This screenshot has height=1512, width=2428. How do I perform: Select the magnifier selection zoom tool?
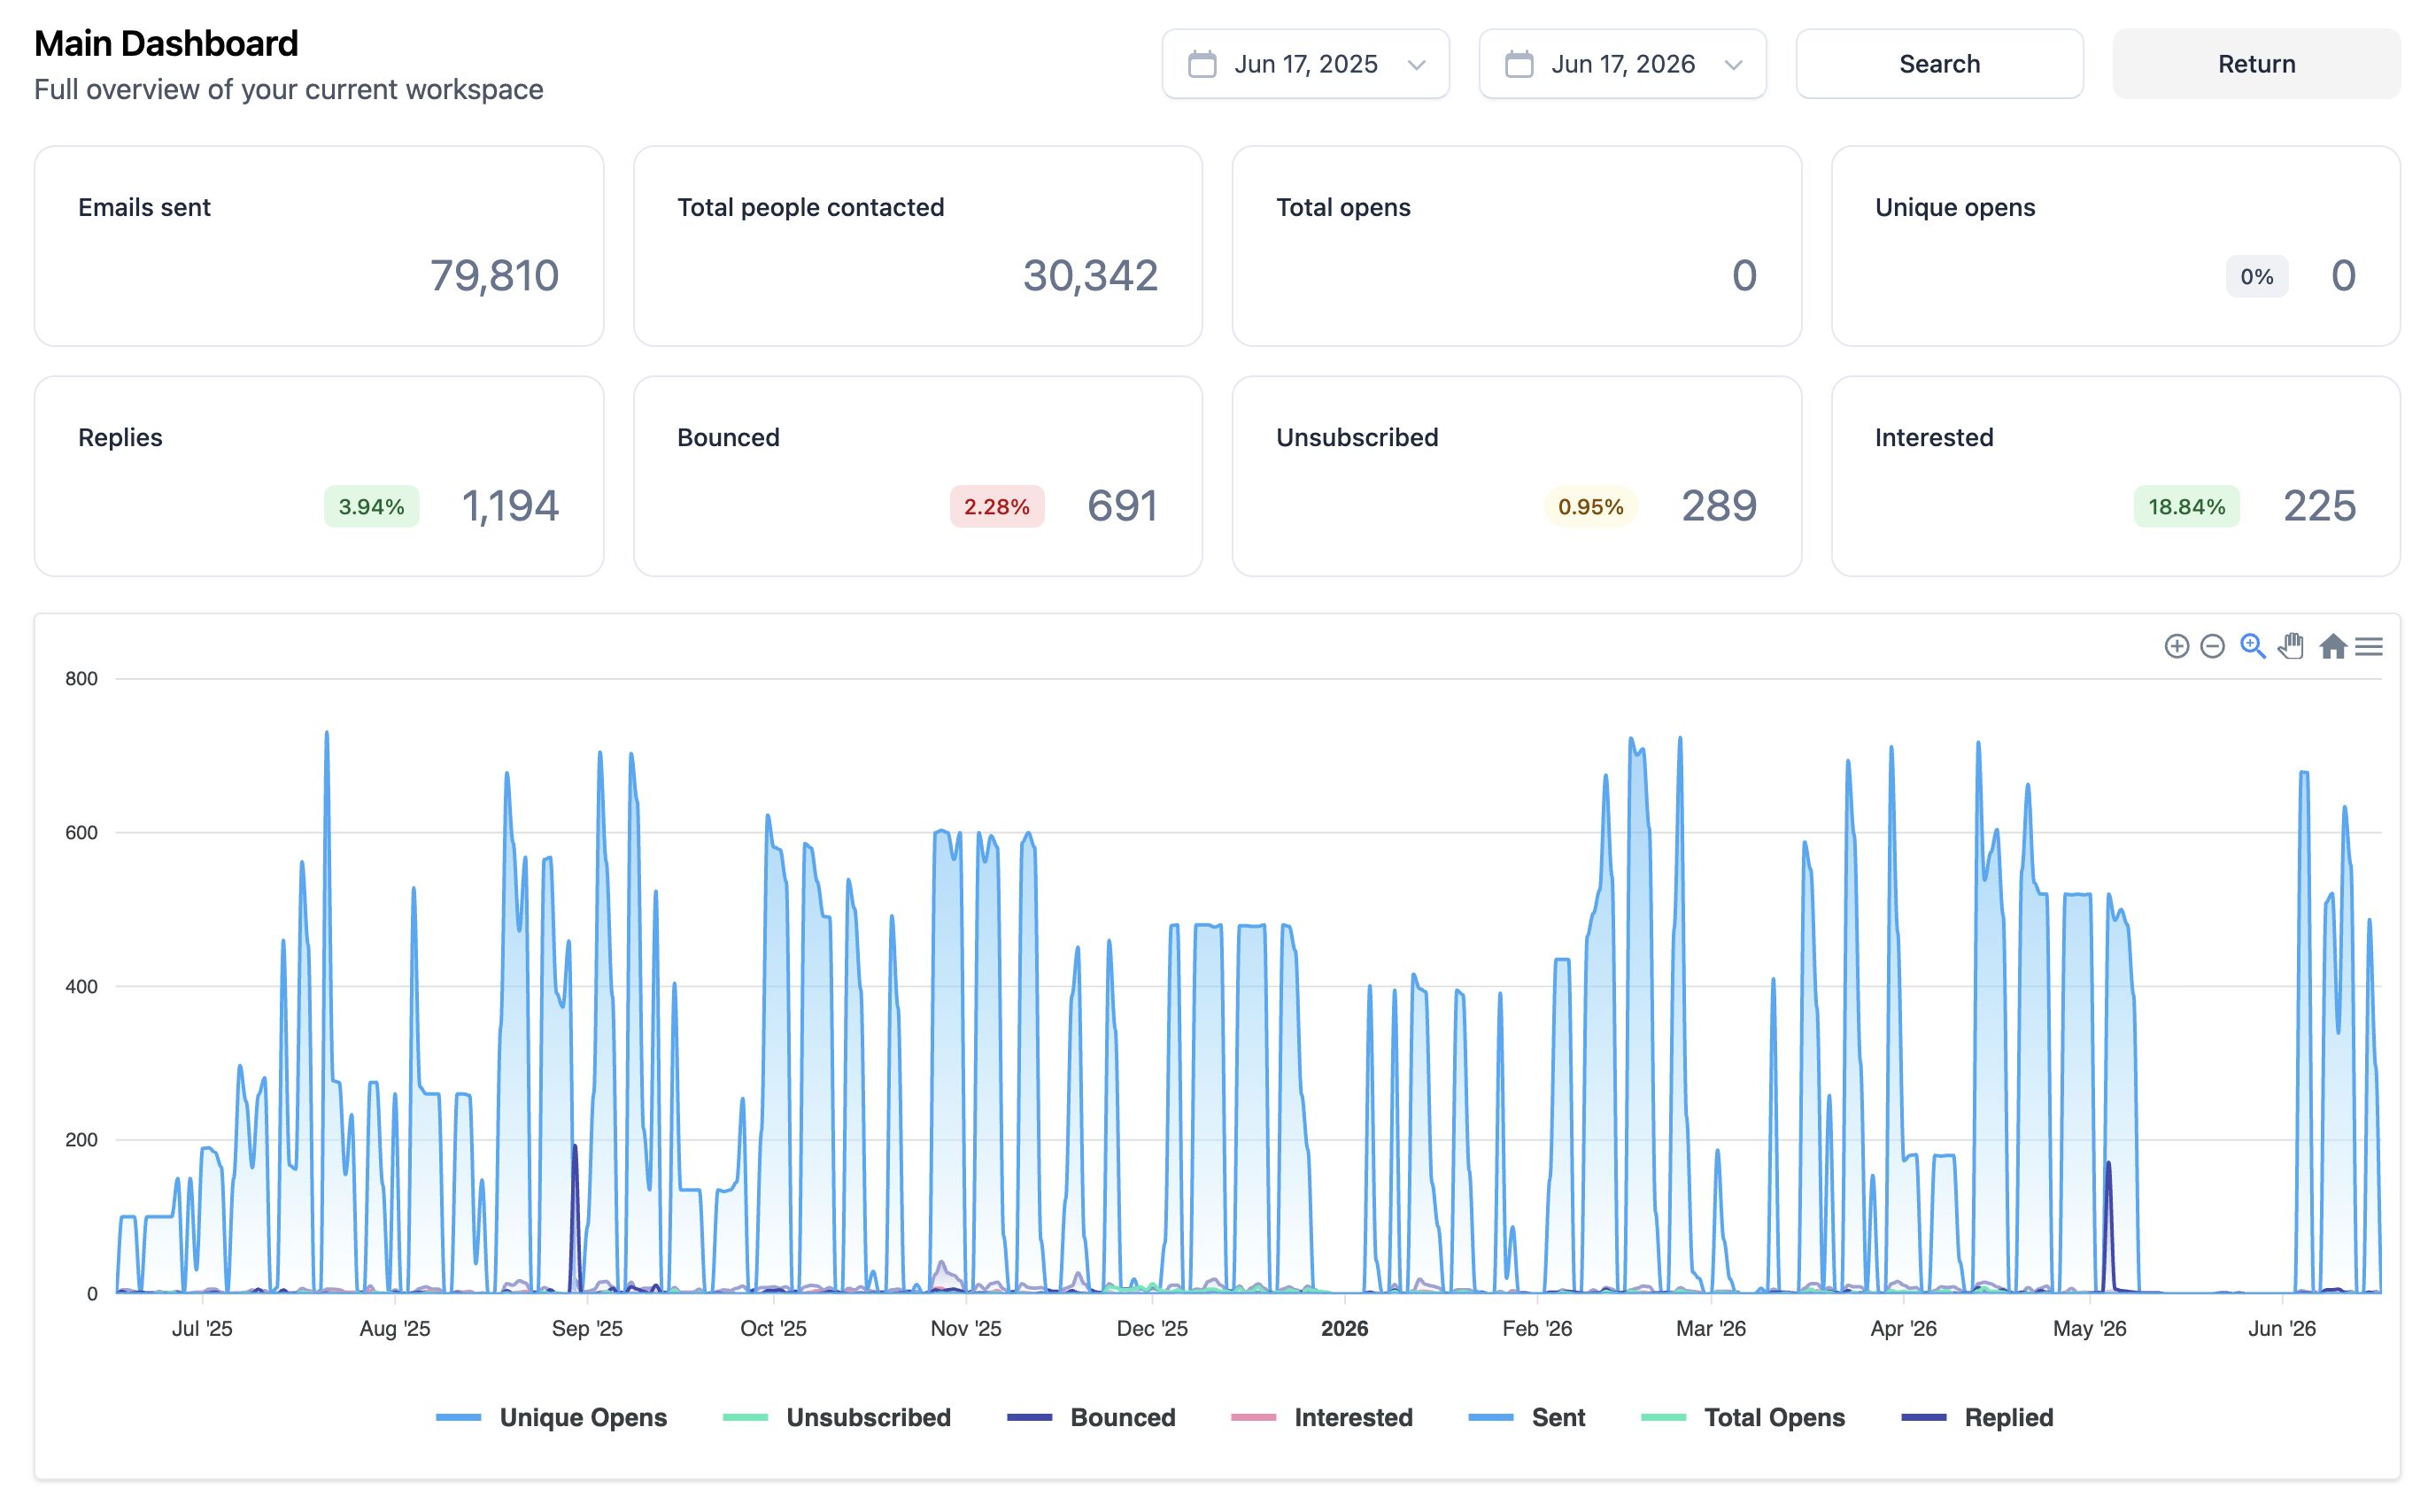pyautogui.click(x=2252, y=646)
